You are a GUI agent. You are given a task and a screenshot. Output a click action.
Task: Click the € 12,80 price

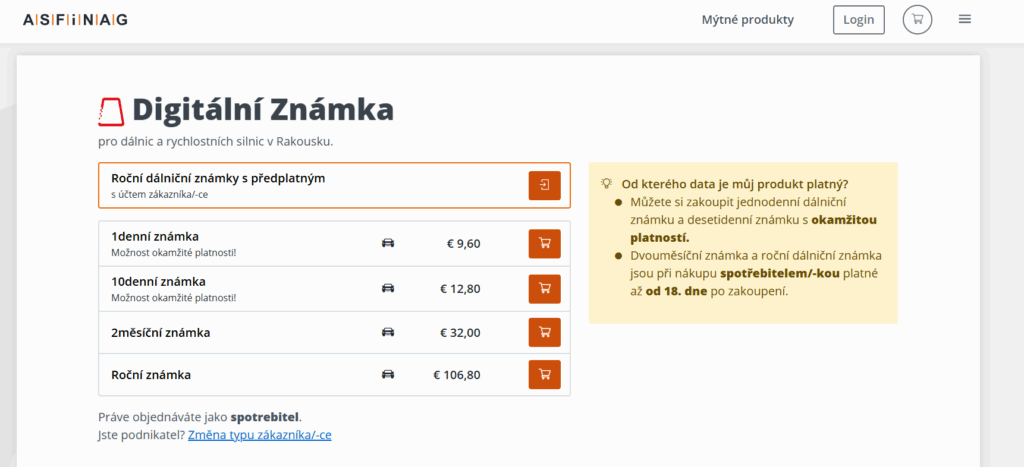(x=460, y=288)
